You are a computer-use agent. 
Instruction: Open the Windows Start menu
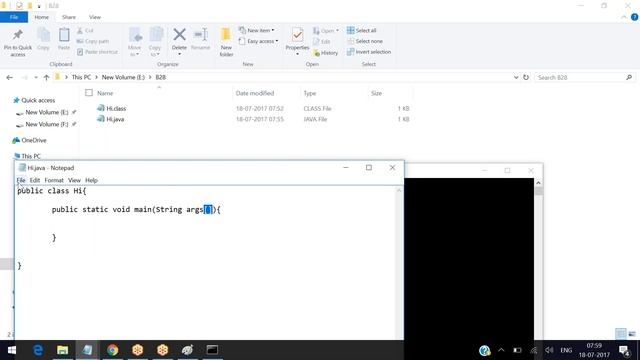(12, 350)
